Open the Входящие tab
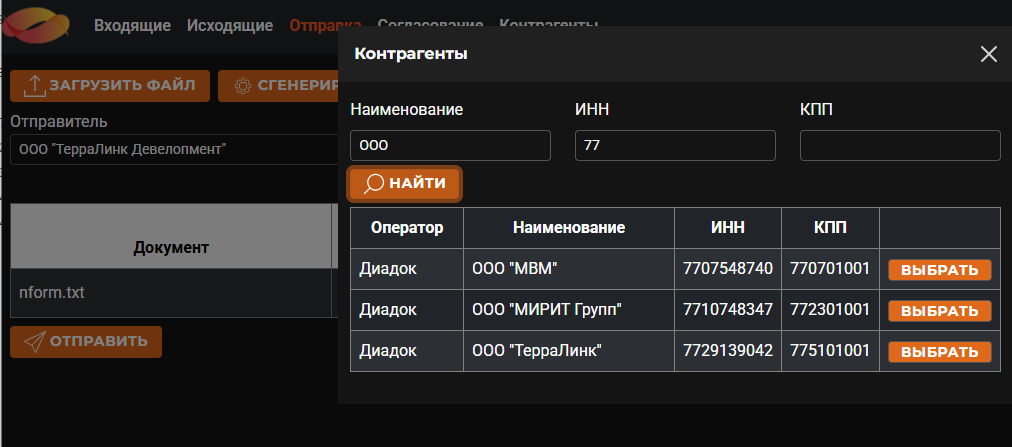Viewport: 1012px width, 447px height. [132, 26]
